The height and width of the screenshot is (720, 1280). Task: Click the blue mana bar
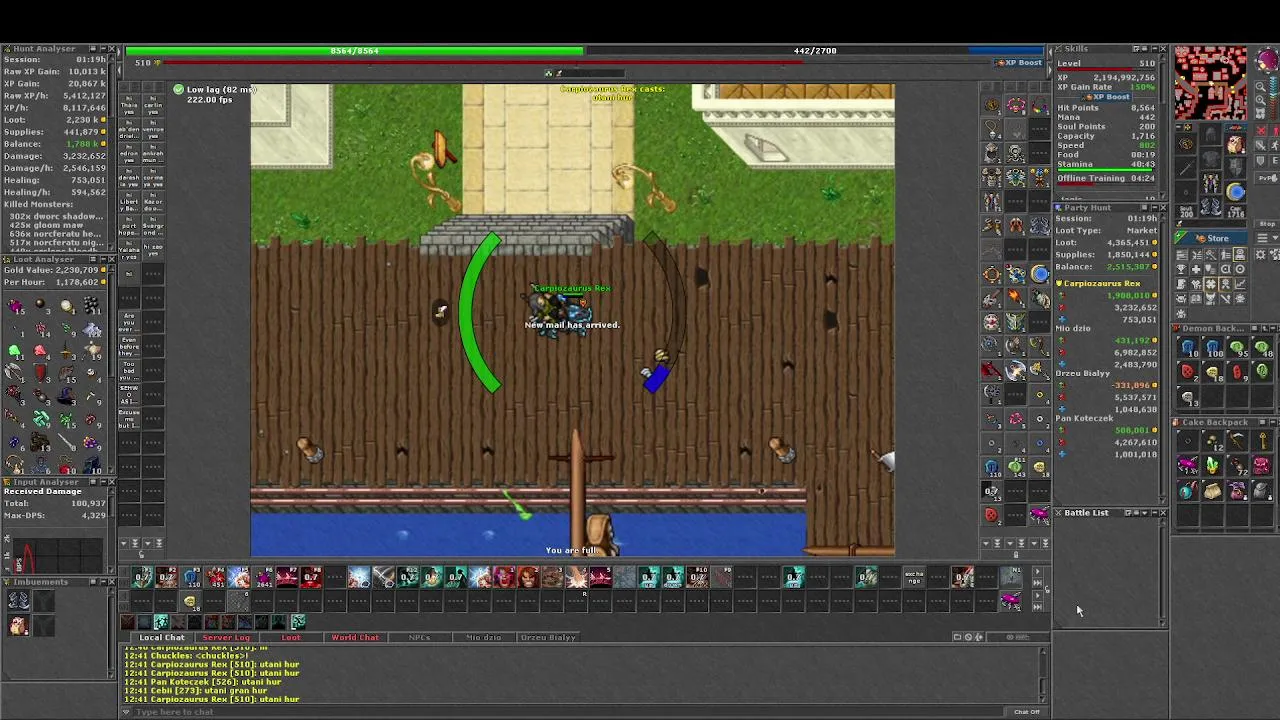[x=815, y=50]
